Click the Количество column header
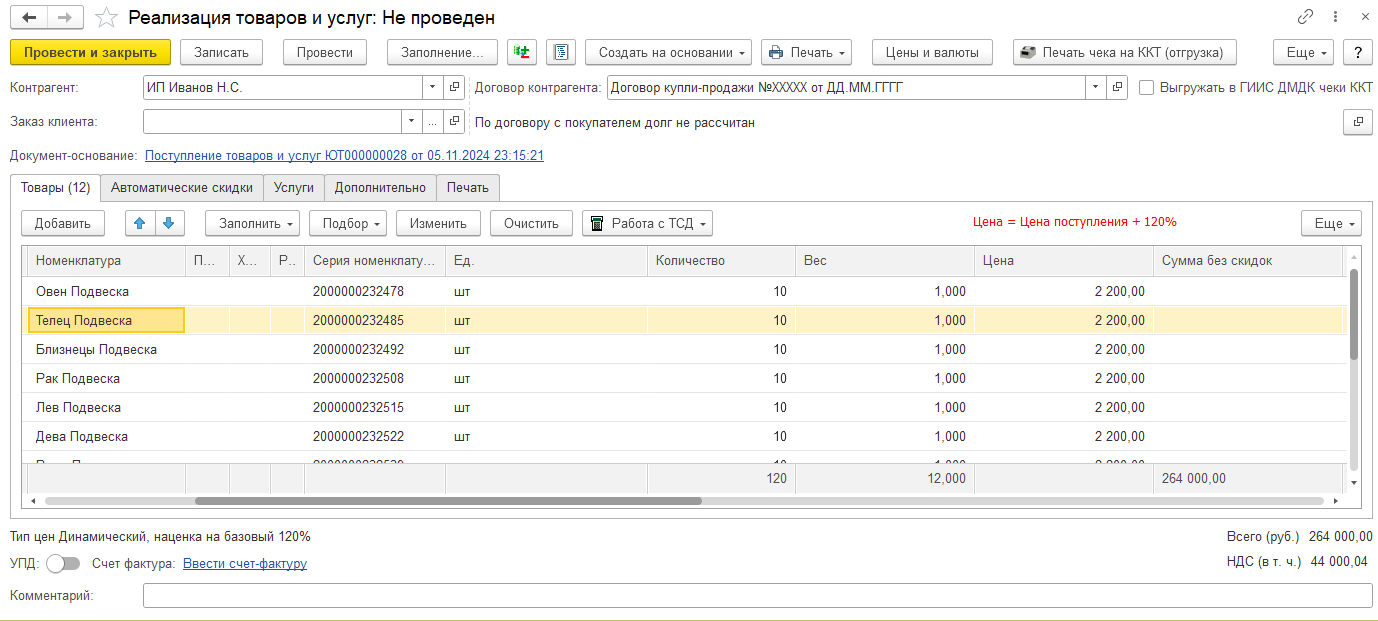The image size is (1378, 621). [721, 260]
